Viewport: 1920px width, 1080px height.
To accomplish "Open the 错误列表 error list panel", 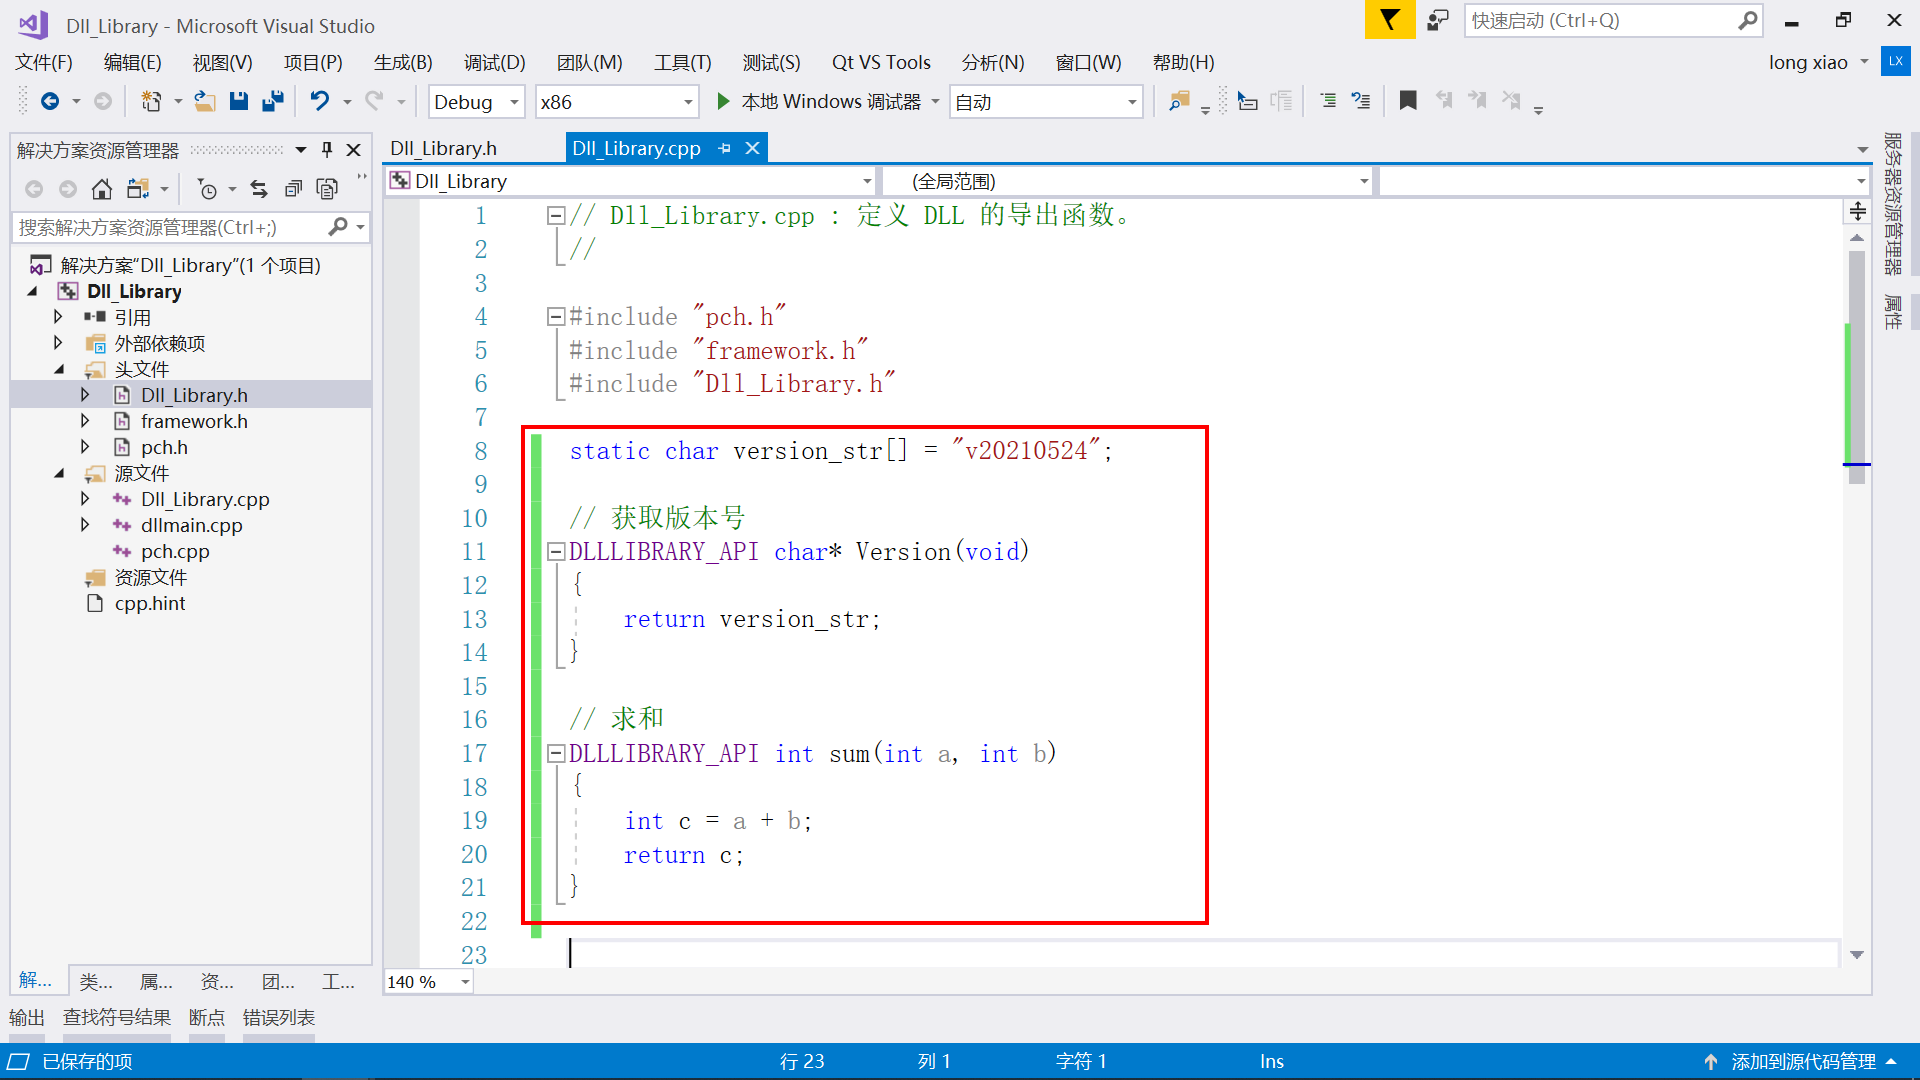I will coord(278,1017).
